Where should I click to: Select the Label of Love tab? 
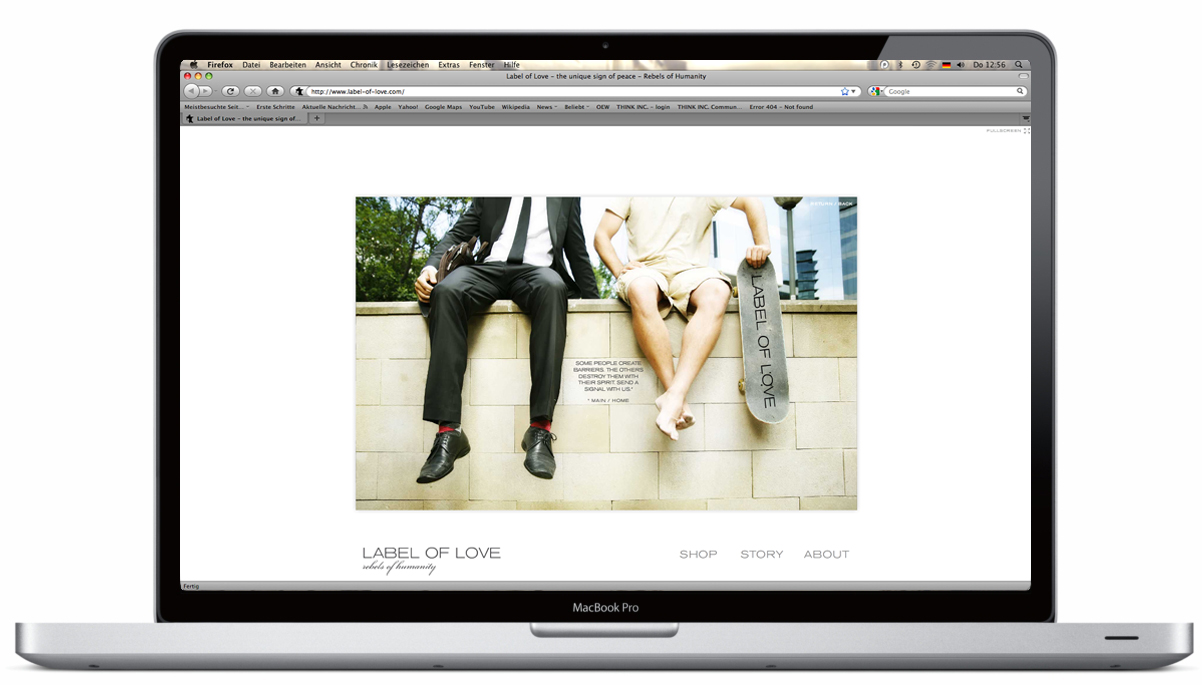(245, 118)
